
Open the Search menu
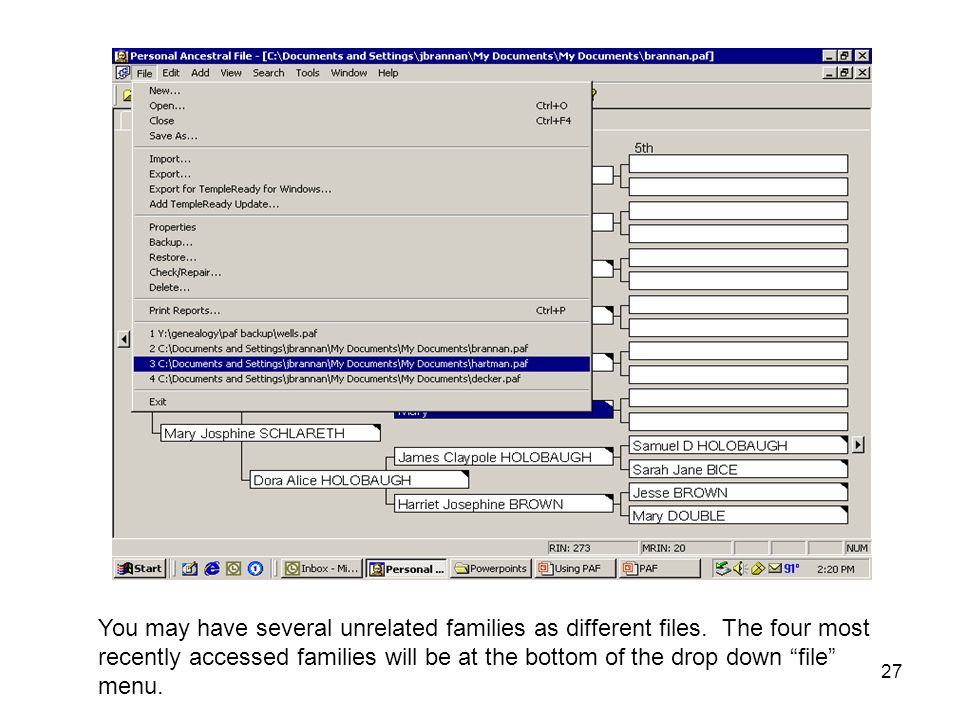point(268,73)
